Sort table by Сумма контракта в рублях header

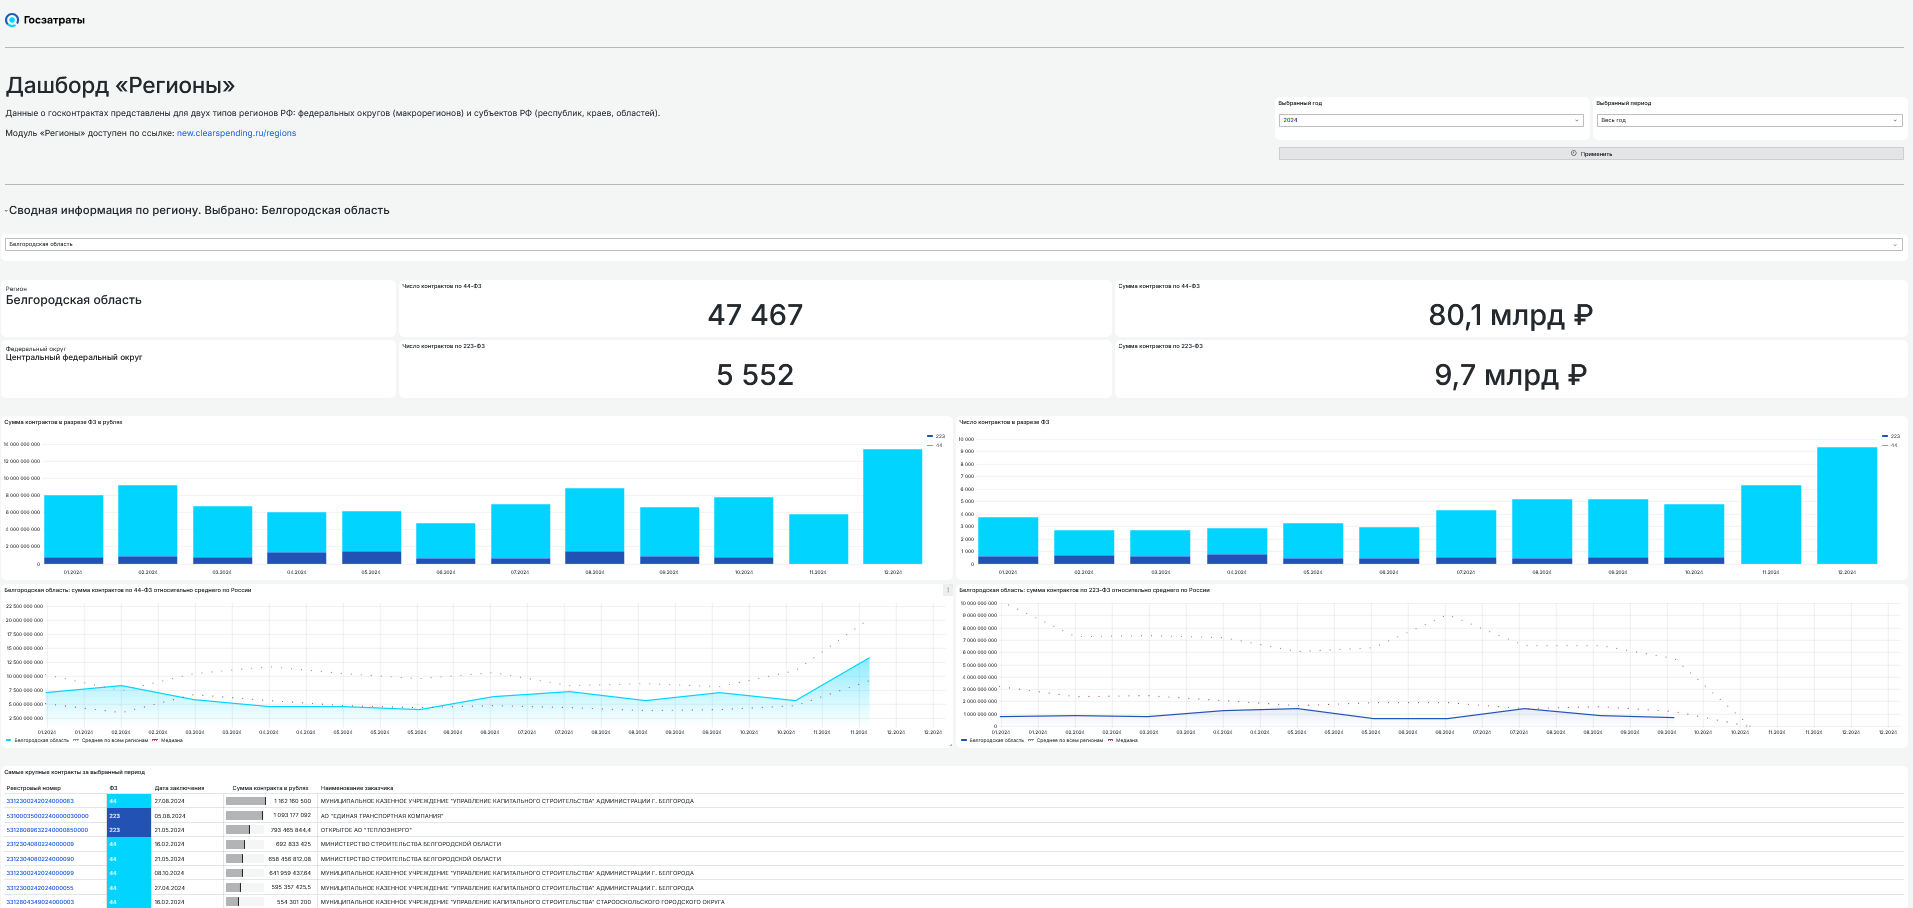tap(270, 788)
